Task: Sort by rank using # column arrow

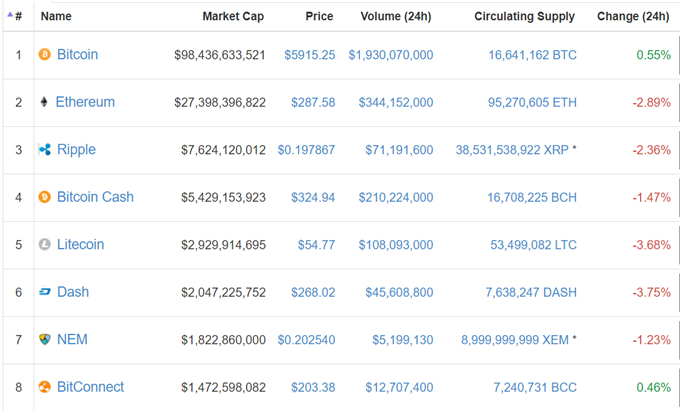Action: point(15,16)
